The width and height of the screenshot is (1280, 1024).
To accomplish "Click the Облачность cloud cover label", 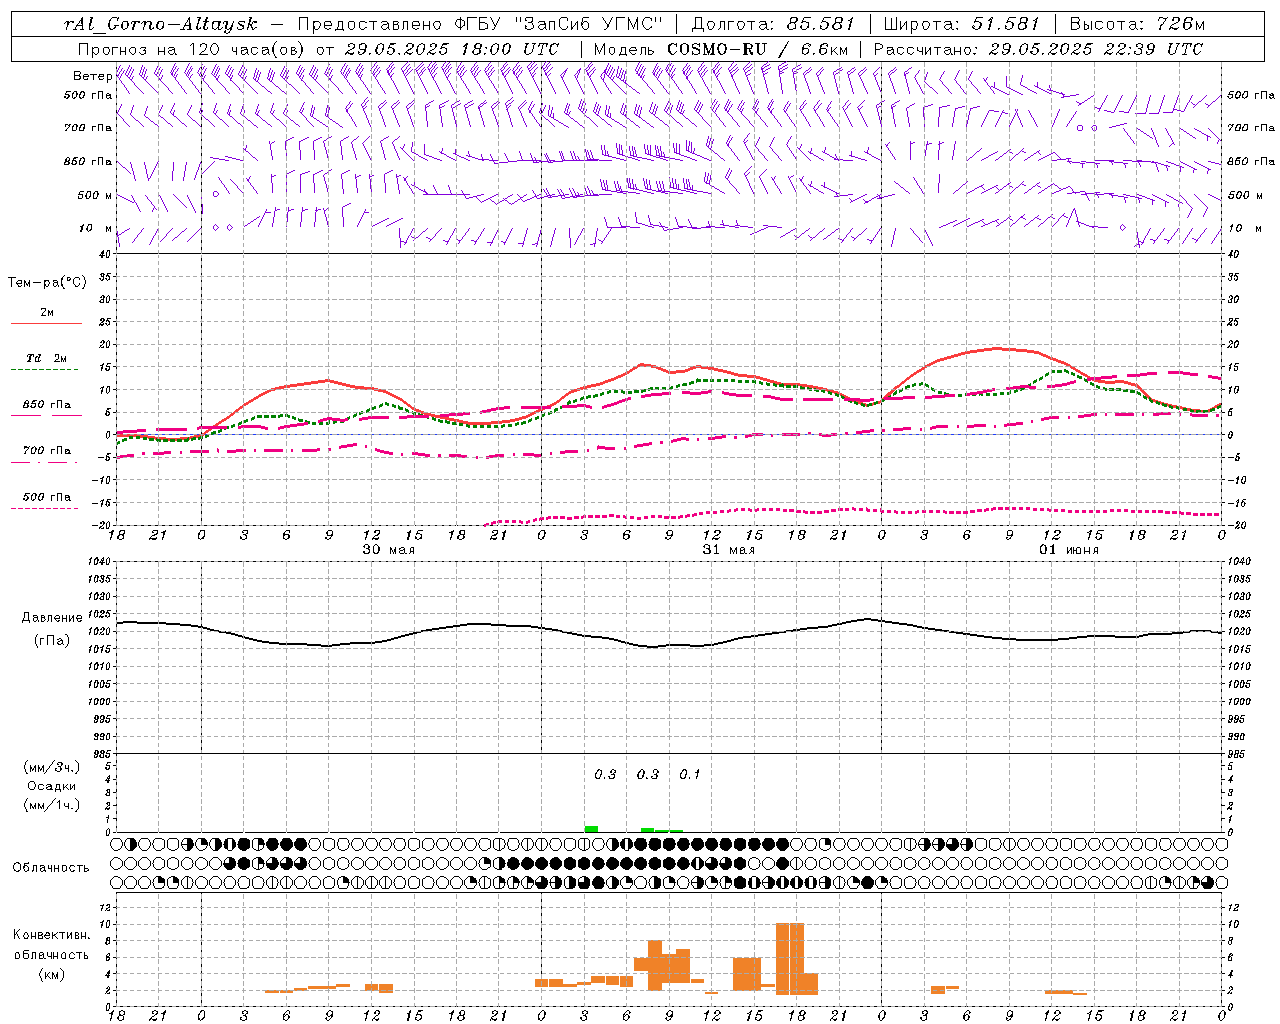I will 51,868.
